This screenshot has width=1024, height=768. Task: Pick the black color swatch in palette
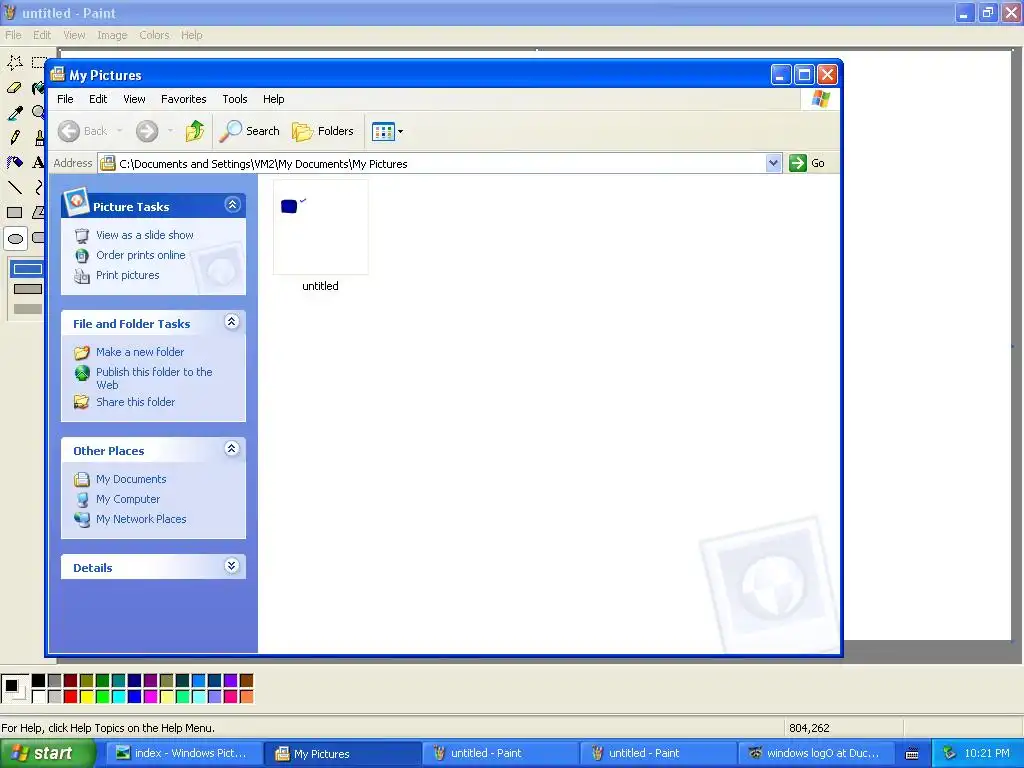point(39,680)
